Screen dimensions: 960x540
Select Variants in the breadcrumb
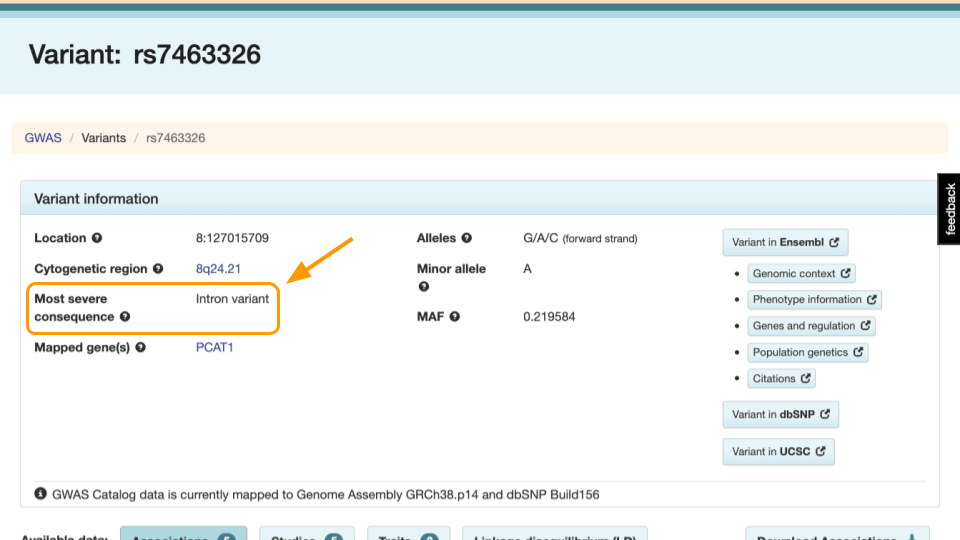(103, 138)
